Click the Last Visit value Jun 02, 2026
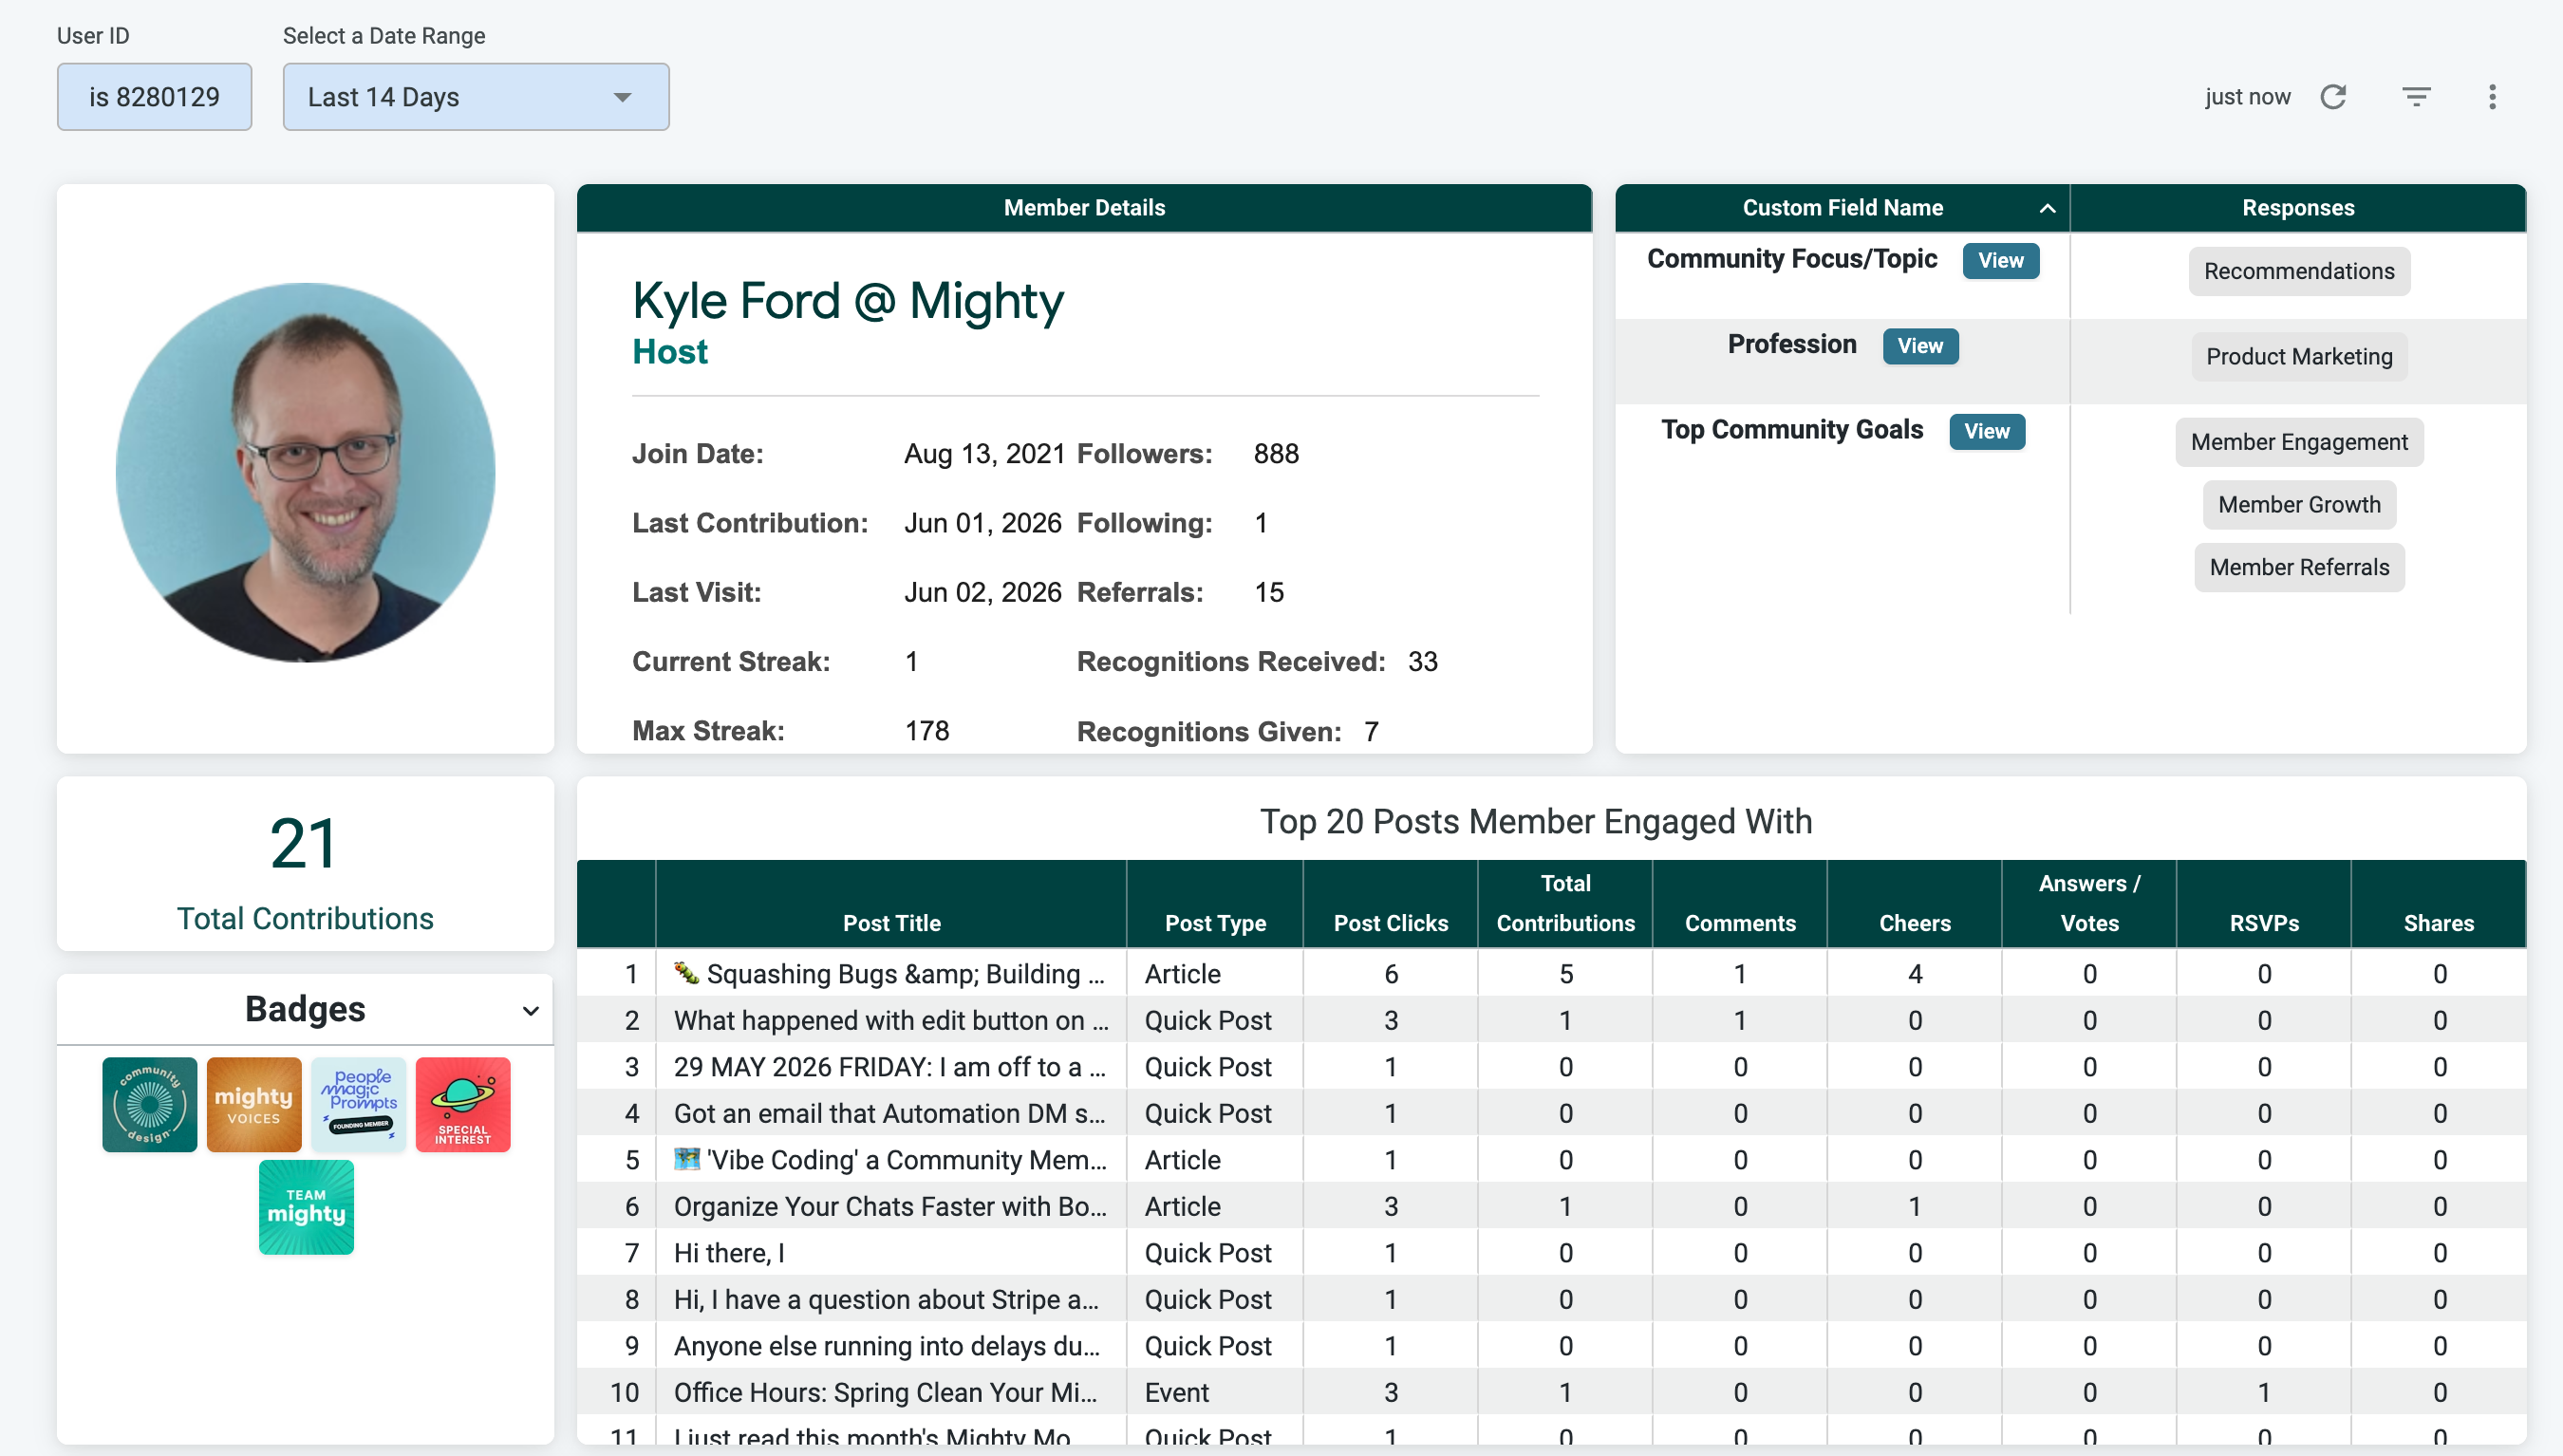This screenshot has width=2563, height=1456. point(982,592)
